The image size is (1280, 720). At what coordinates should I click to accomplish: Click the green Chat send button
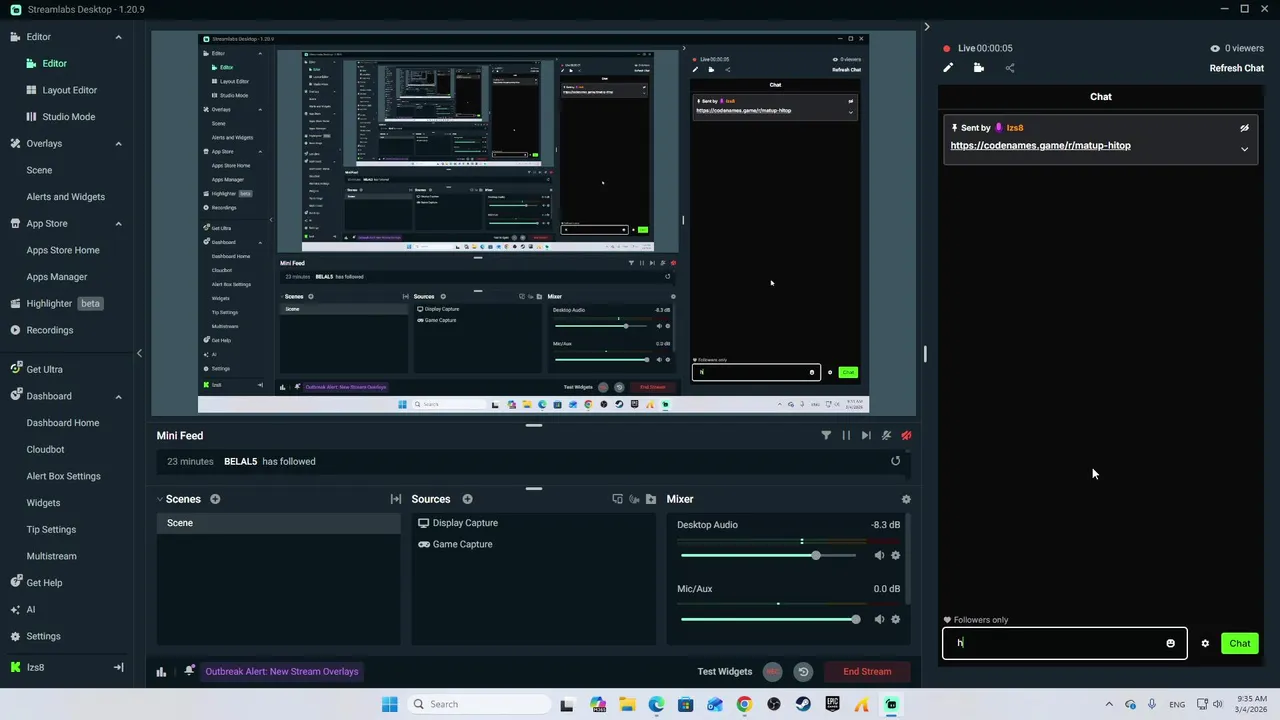click(x=1239, y=643)
